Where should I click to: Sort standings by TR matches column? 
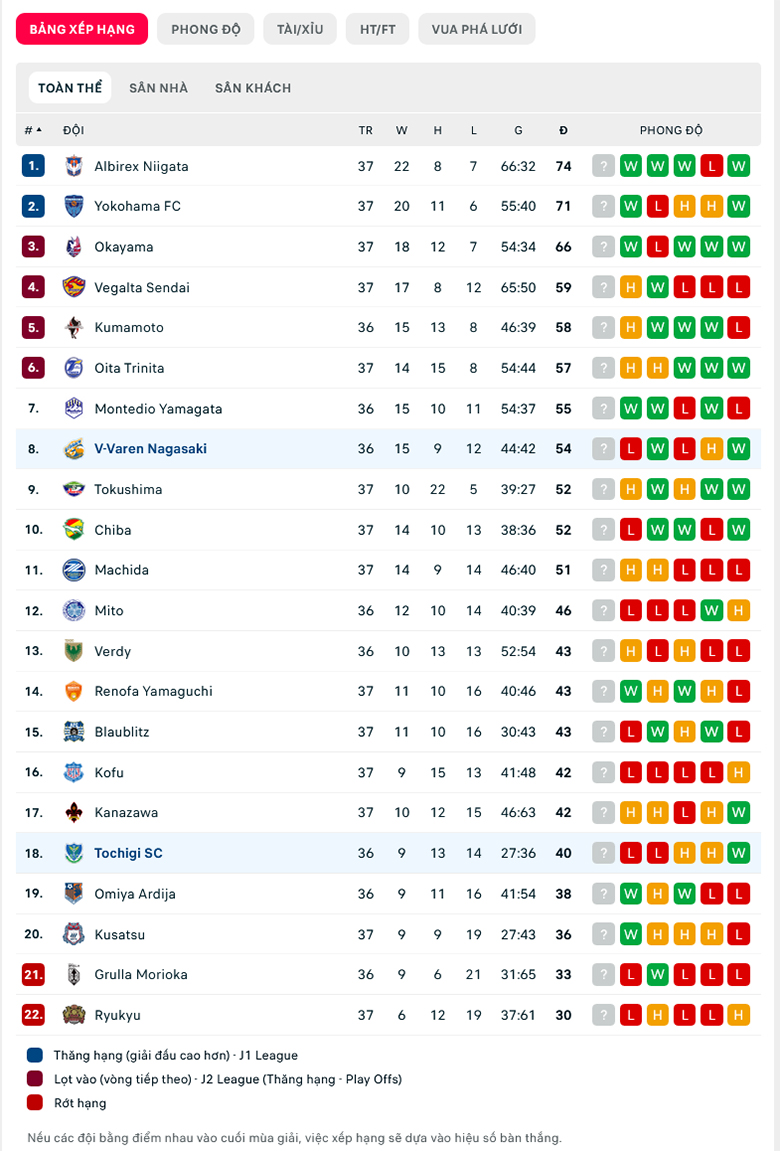click(365, 130)
